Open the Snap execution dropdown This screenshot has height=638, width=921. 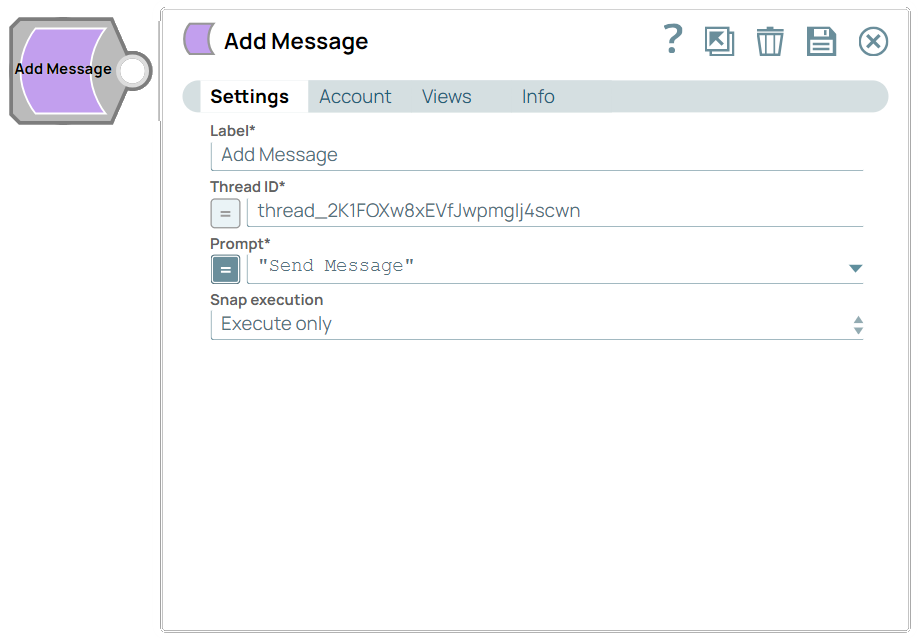pos(537,323)
